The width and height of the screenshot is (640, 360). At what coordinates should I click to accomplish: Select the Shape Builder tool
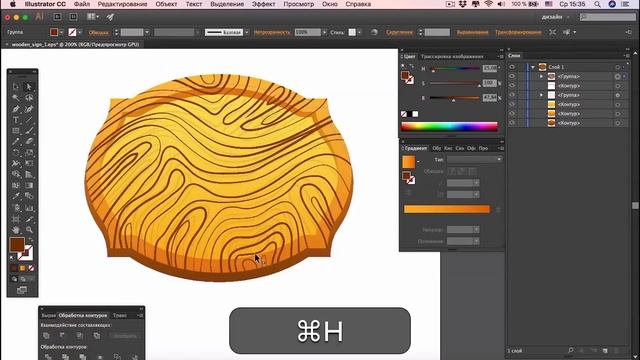(16, 175)
